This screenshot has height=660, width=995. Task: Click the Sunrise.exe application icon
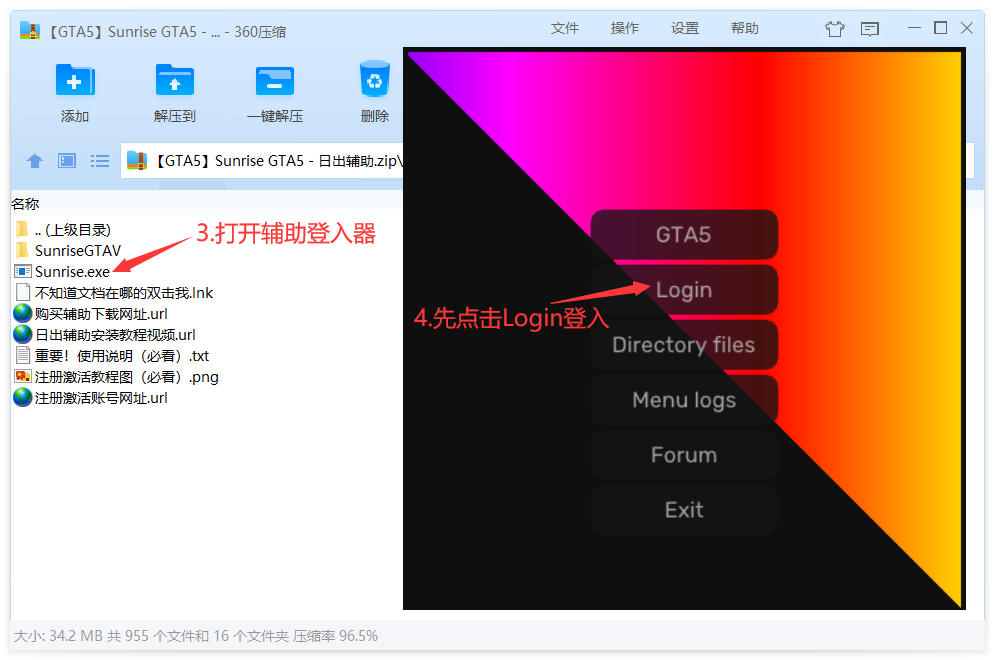tap(22, 271)
